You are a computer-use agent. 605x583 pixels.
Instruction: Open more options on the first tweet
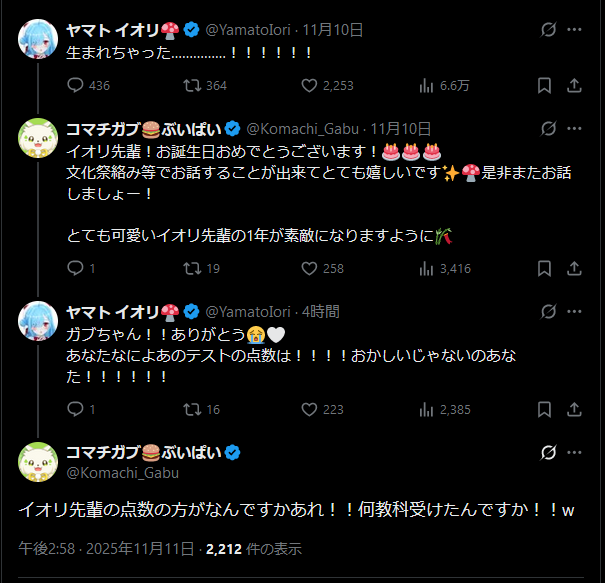tap(574, 30)
